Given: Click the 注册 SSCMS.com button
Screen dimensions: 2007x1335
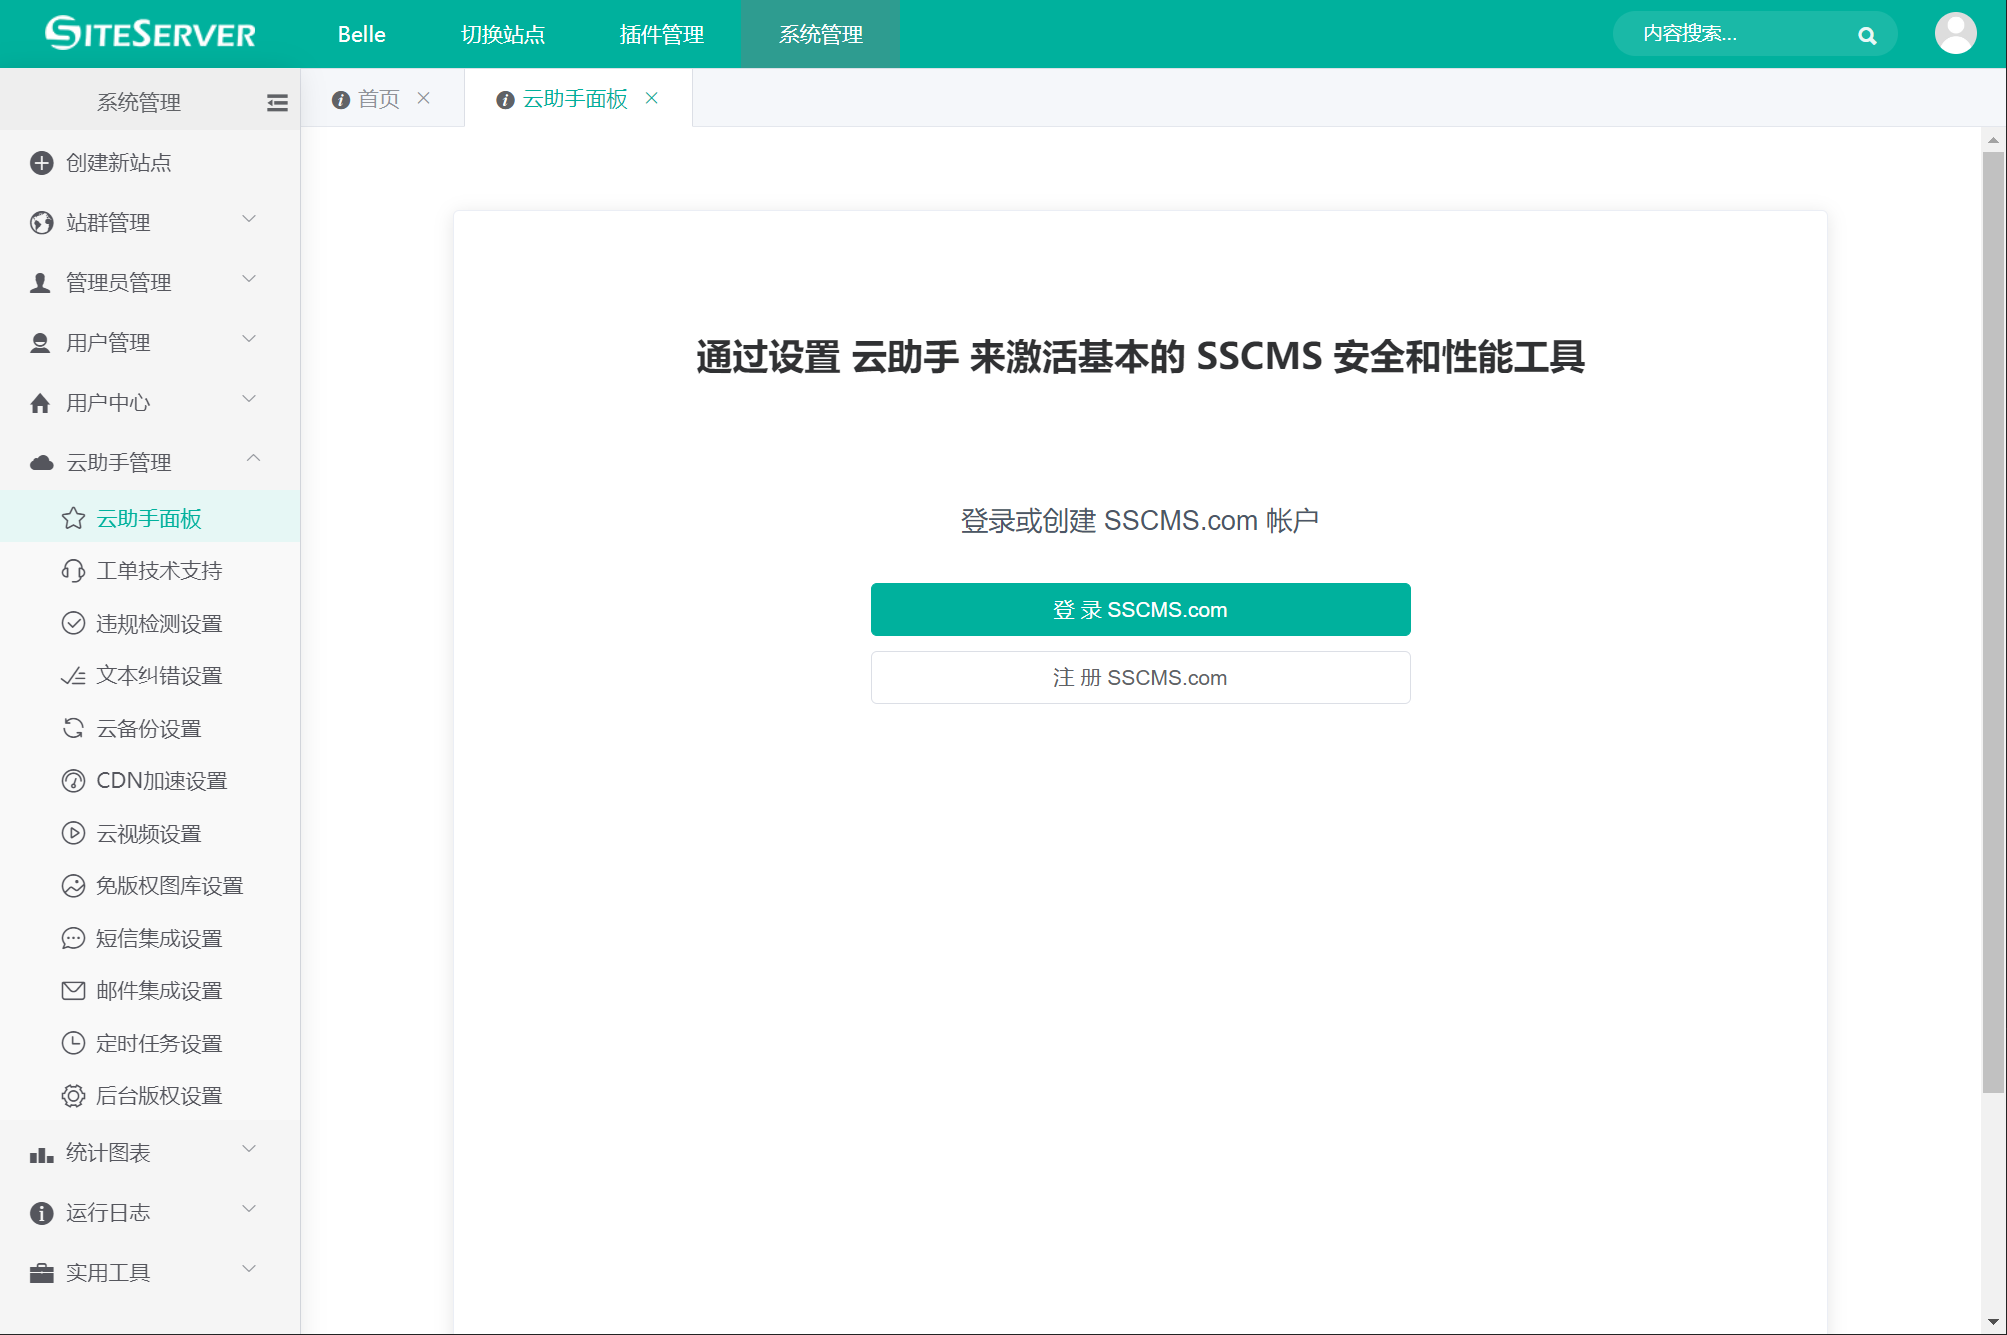Looking at the screenshot, I should point(1140,678).
